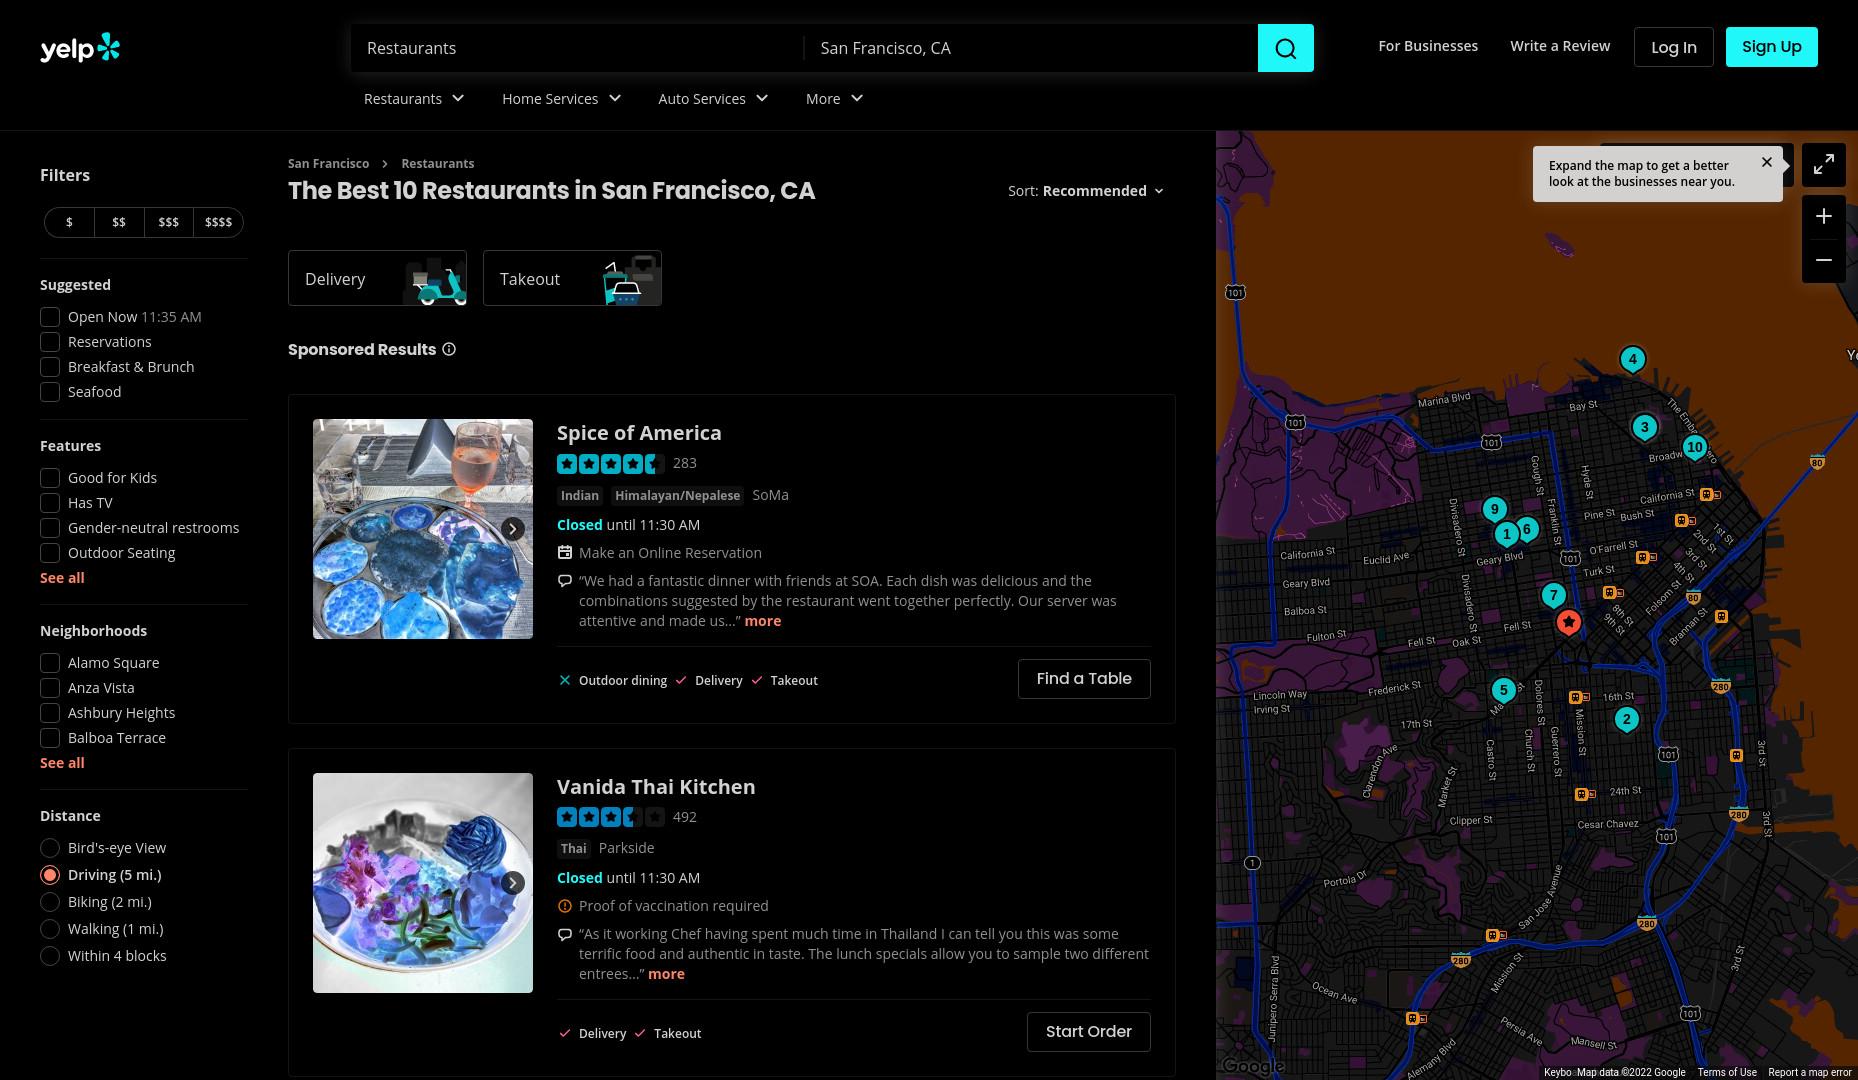Open Auto Services dropdown
This screenshot has width=1858, height=1080.
tap(713, 98)
